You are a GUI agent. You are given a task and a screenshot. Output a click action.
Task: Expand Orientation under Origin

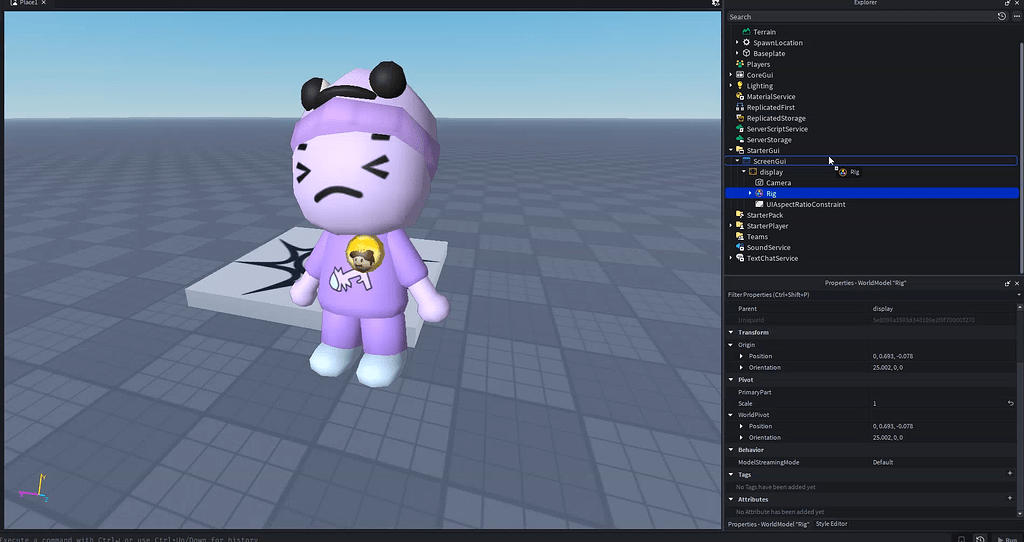tap(741, 368)
